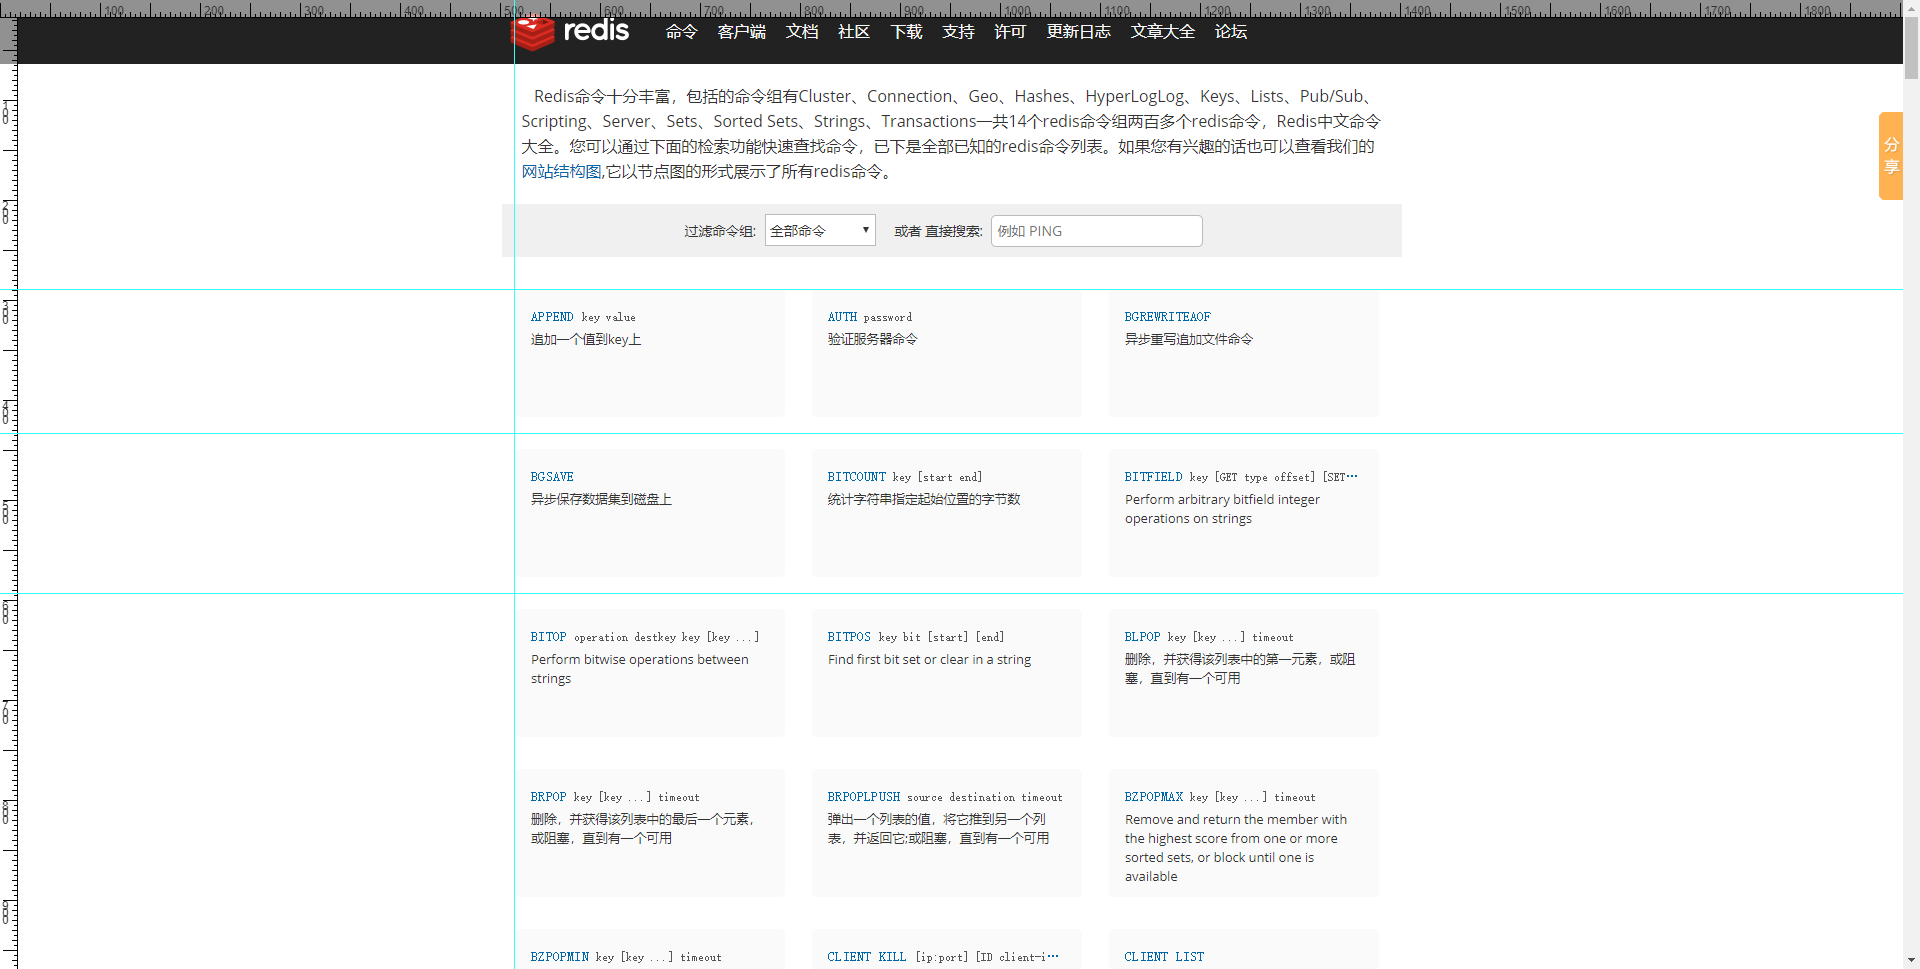
Task: Open the AUTH password command
Action: click(x=870, y=317)
